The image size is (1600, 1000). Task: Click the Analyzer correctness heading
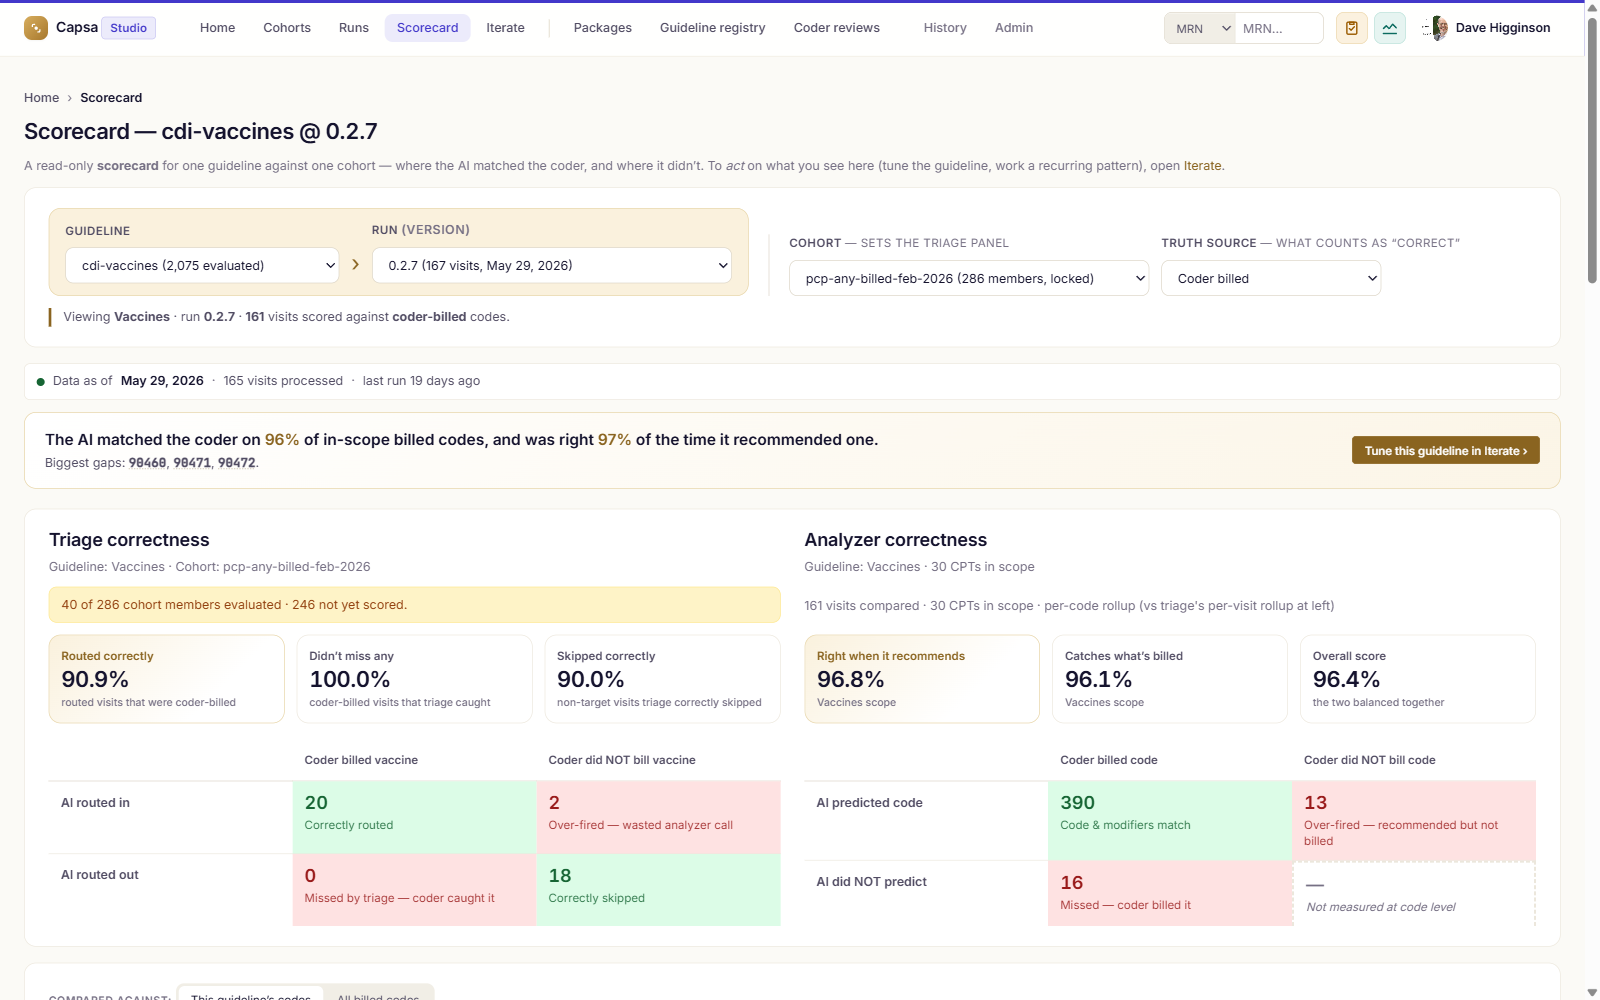tap(895, 540)
